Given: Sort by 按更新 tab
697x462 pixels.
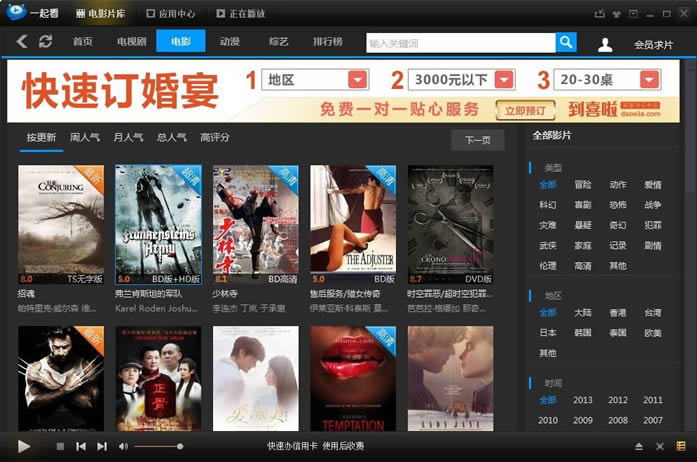Looking at the screenshot, I should click(x=41, y=138).
